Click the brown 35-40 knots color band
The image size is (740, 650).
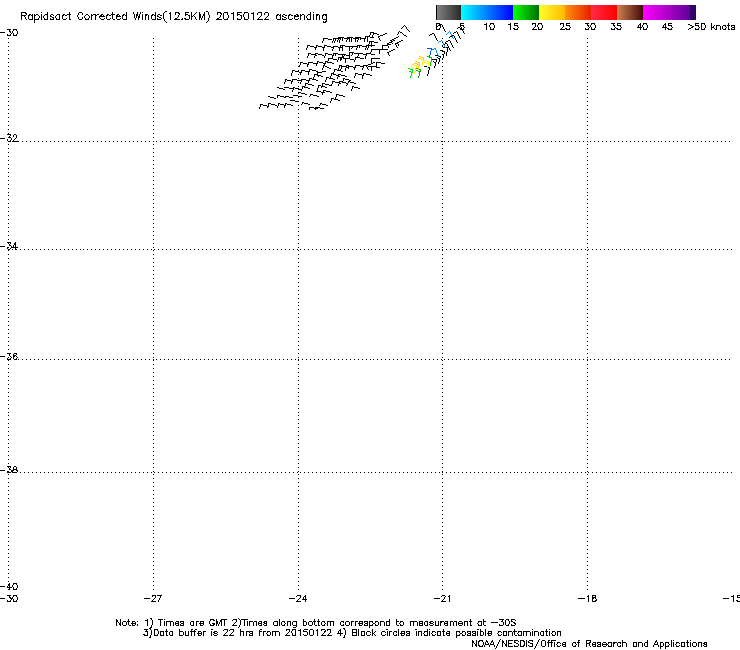tap(630, 12)
